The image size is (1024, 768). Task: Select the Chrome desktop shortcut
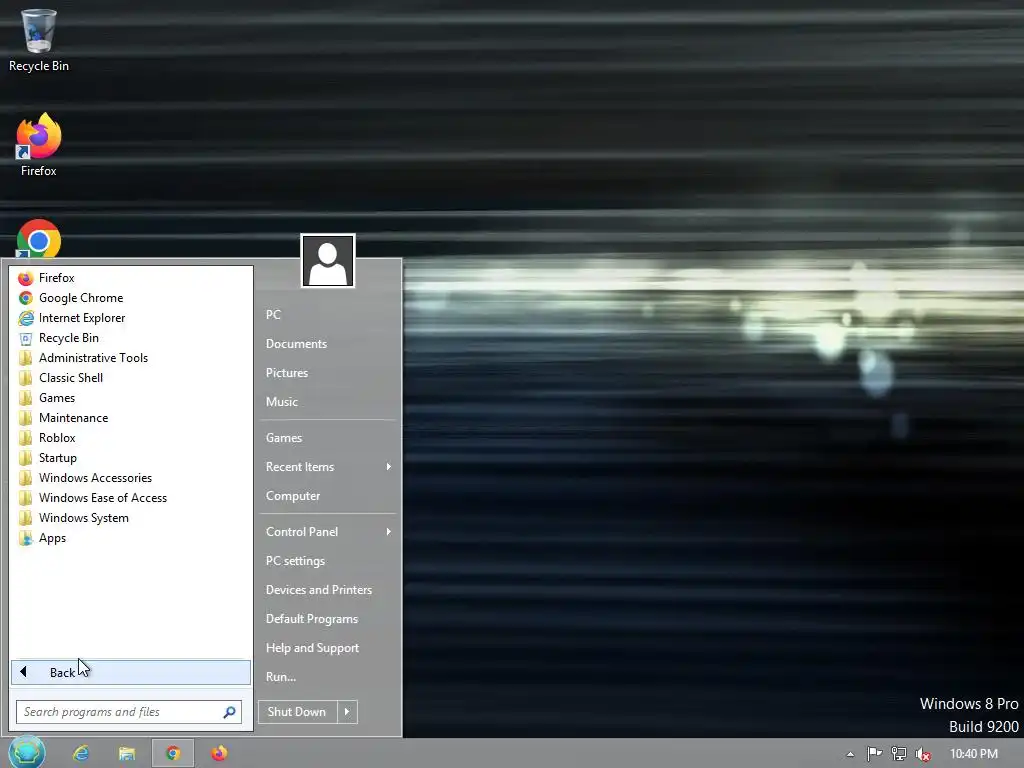(39, 239)
